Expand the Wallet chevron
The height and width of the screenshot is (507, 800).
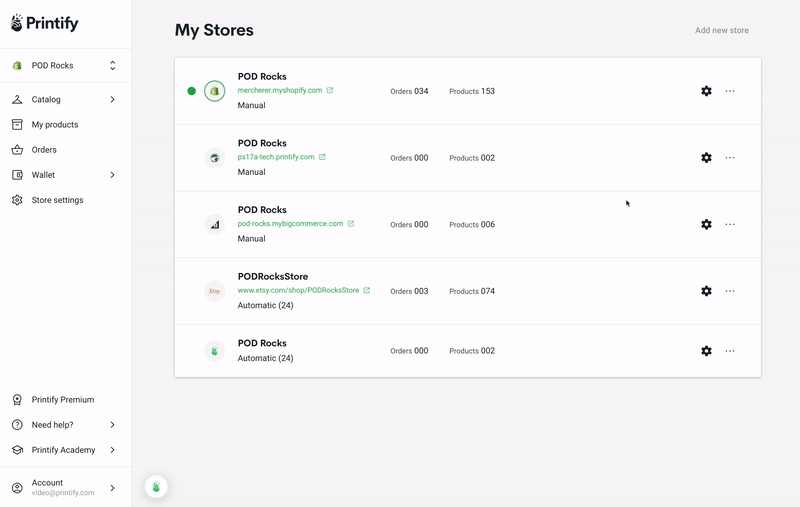pos(112,175)
